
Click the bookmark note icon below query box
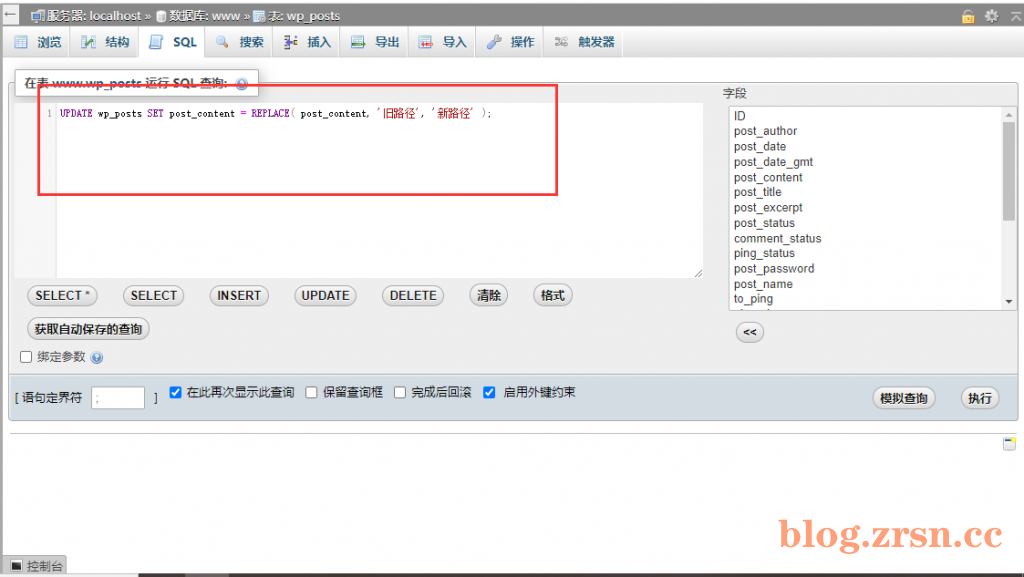point(1009,444)
